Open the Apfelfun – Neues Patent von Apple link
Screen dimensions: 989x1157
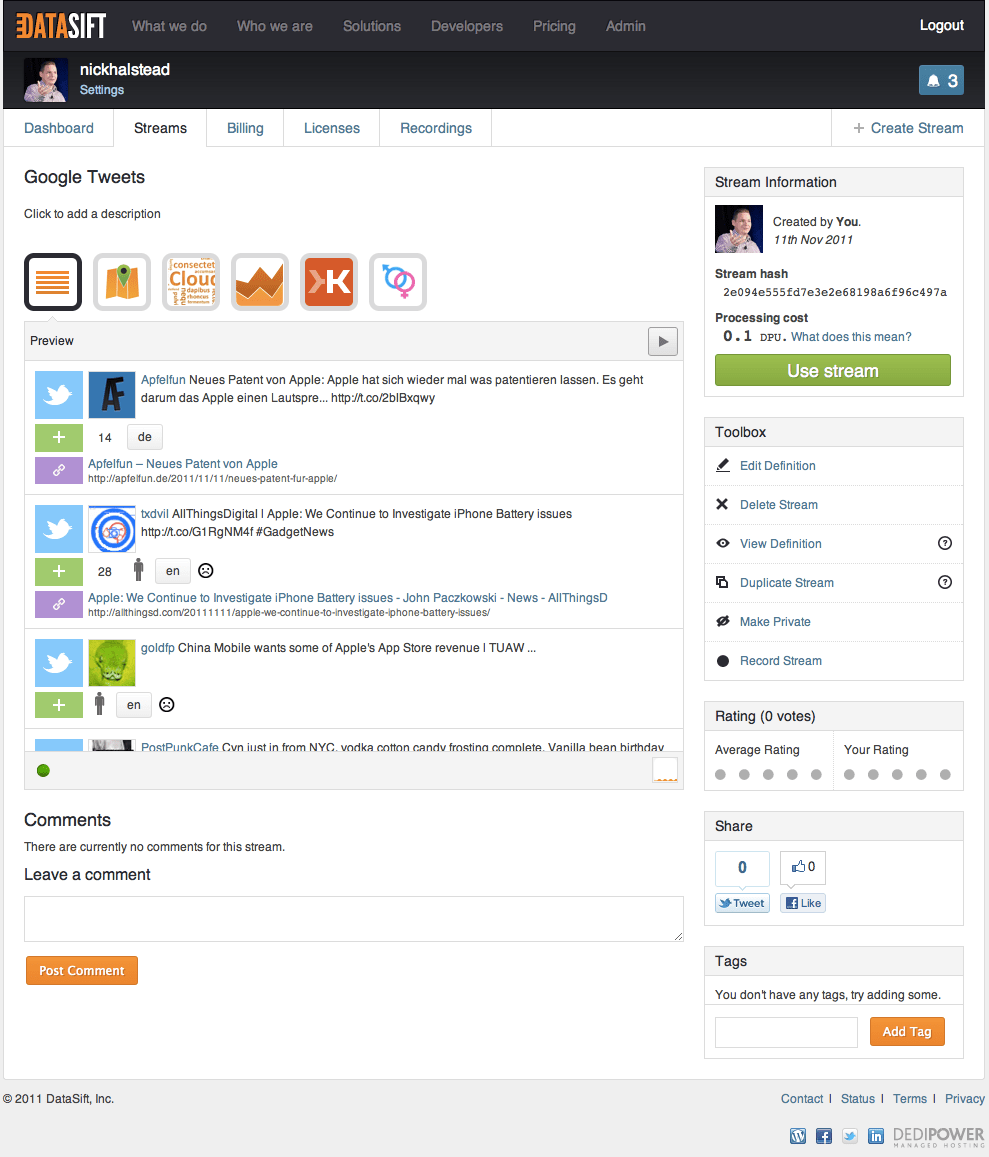pos(183,464)
